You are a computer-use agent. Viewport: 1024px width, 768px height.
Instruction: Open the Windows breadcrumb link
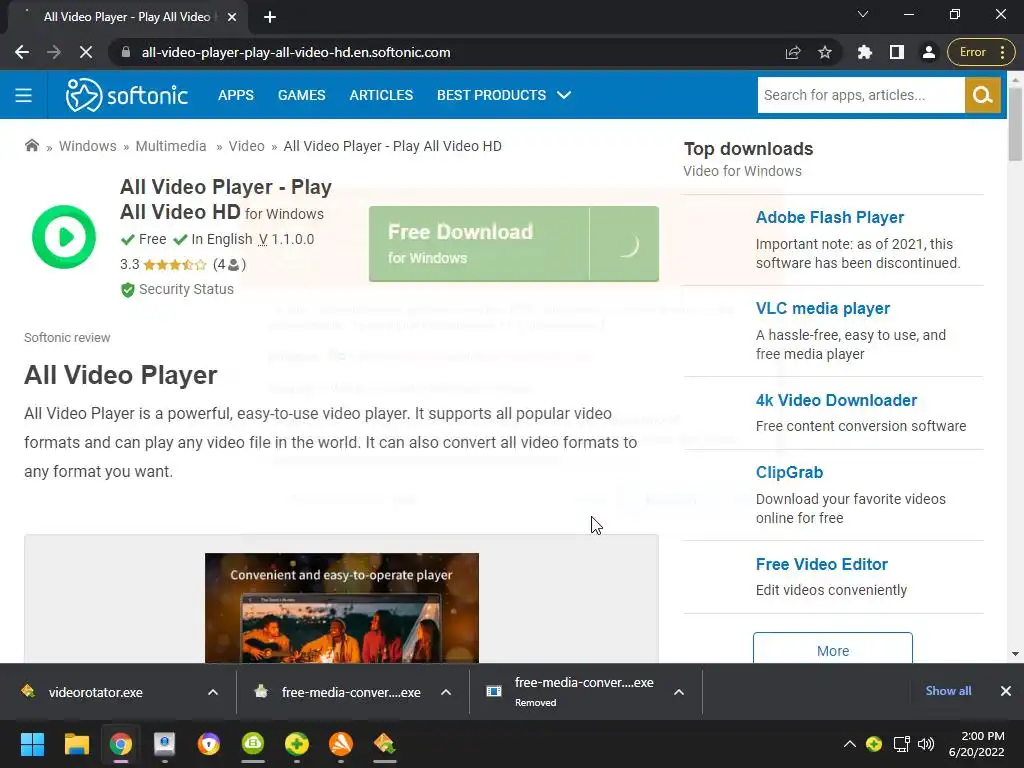pos(88,146)
